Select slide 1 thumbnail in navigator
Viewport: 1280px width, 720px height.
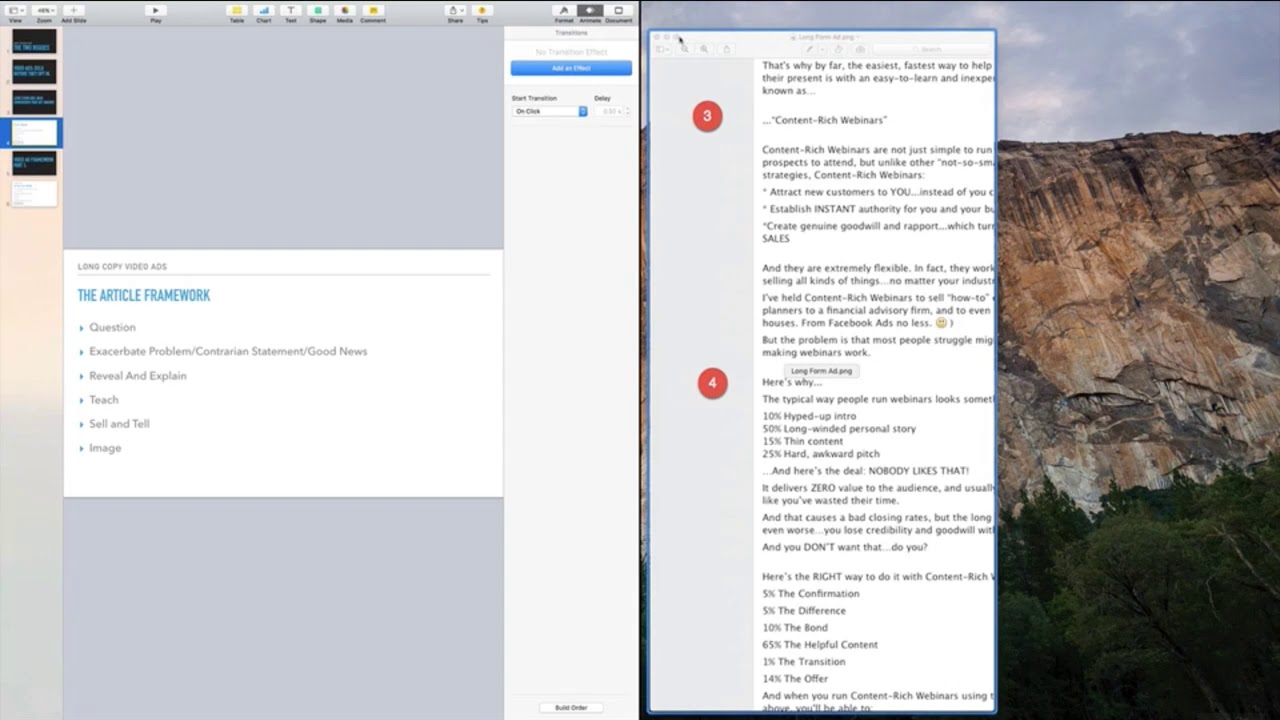point(34,42)
